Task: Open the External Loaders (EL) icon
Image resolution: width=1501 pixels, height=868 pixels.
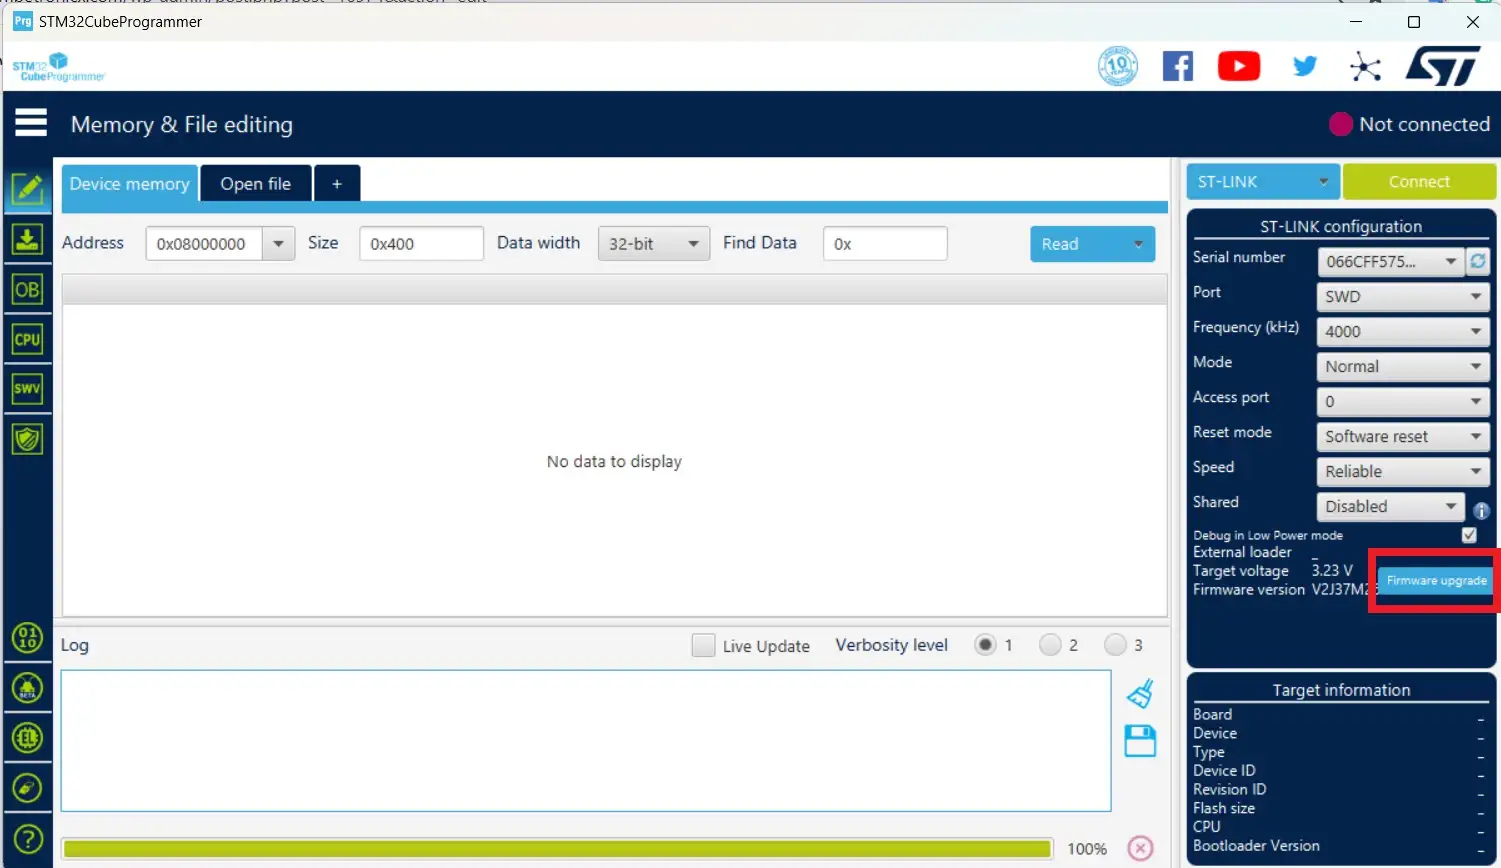Action: [x=27, y=738]
